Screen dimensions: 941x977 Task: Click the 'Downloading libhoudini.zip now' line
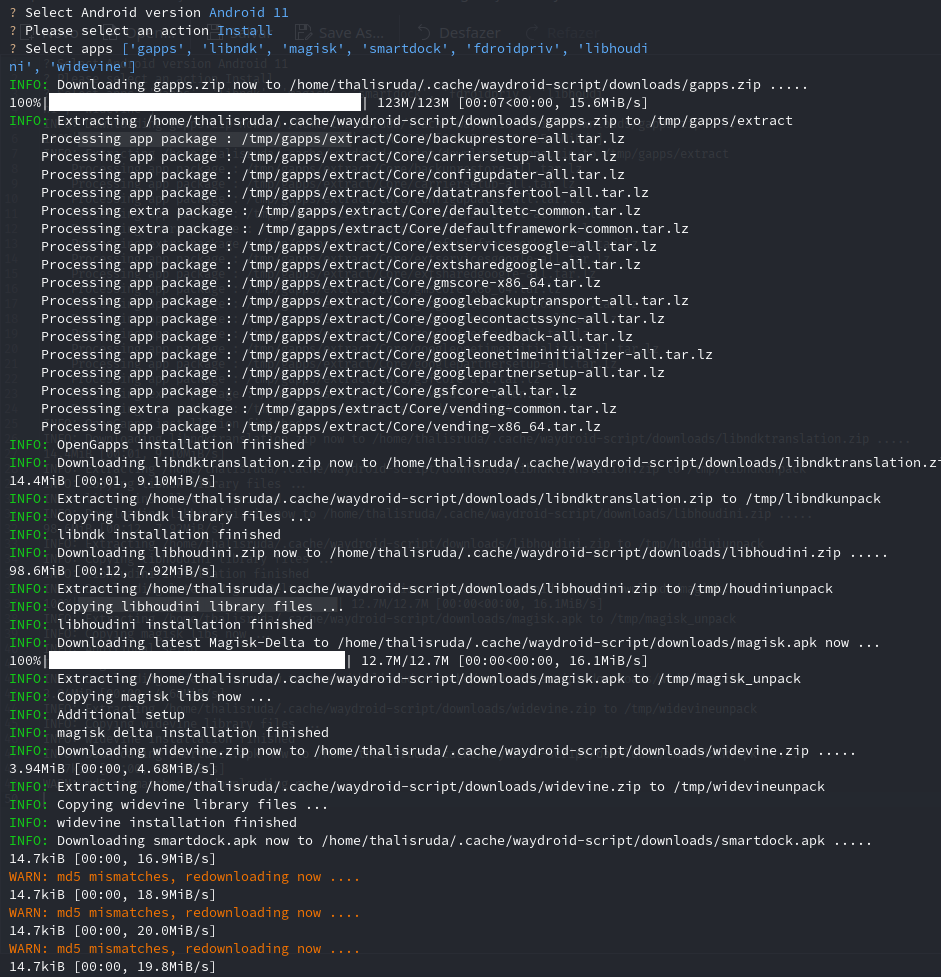point(449,554)
